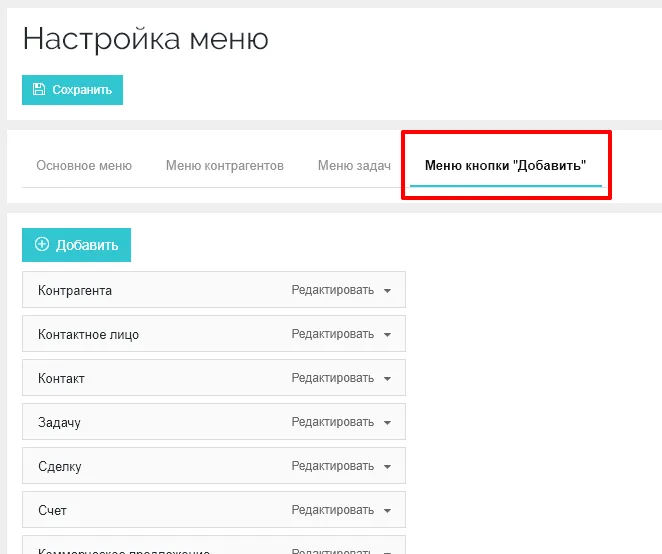The image size is (662, 554).
Task: Expand the dropdown arrow for Контрагента
Action: click(387, 291)
